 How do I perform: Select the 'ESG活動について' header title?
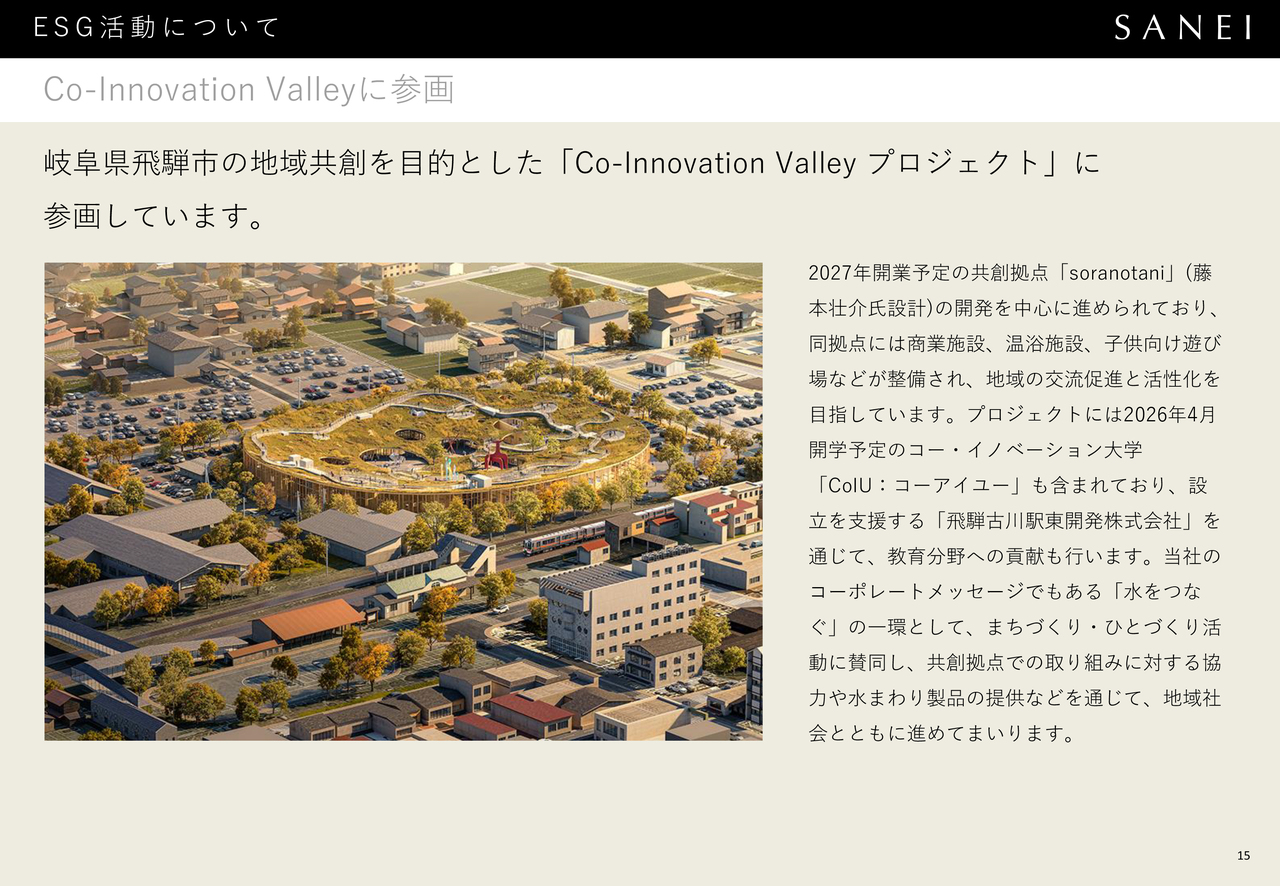pyautogui.click(x=157, y=28)
